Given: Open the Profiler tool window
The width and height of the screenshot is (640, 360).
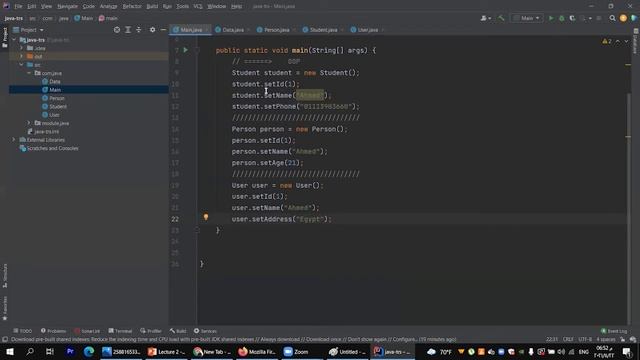Looking at the screenshot, I should pyautogui.click(x=151, y=331).
